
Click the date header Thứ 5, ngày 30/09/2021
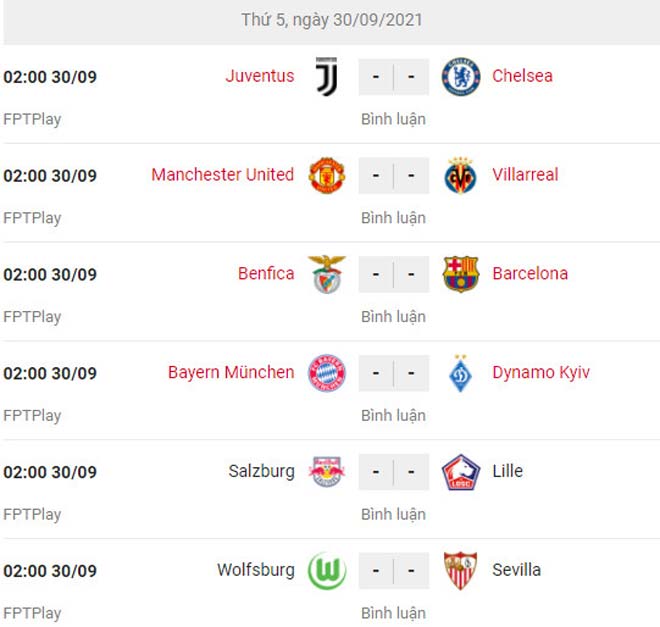click(332, 20)
